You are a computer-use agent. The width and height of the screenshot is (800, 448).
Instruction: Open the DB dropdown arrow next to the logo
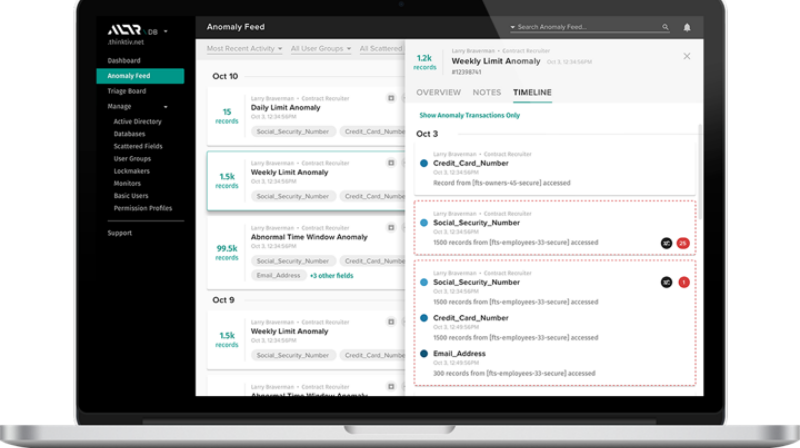tap(165, 32)
